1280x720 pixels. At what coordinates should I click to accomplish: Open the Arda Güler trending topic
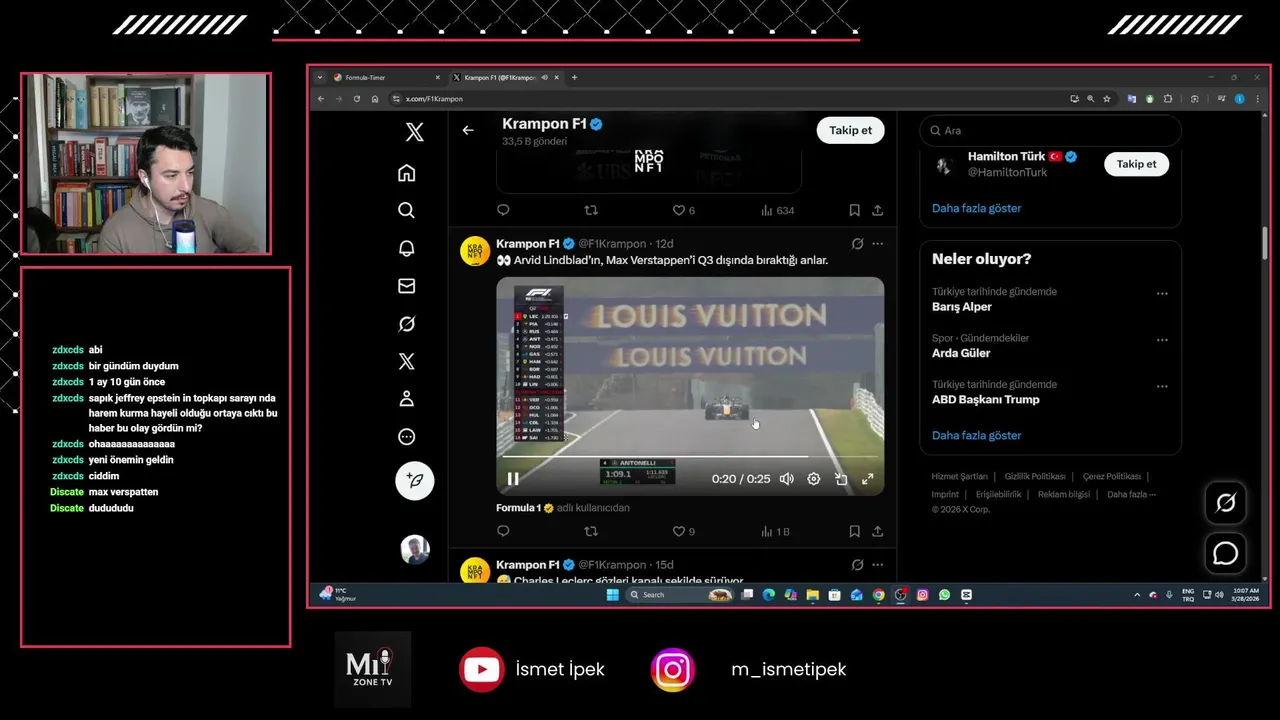[961, 353]
